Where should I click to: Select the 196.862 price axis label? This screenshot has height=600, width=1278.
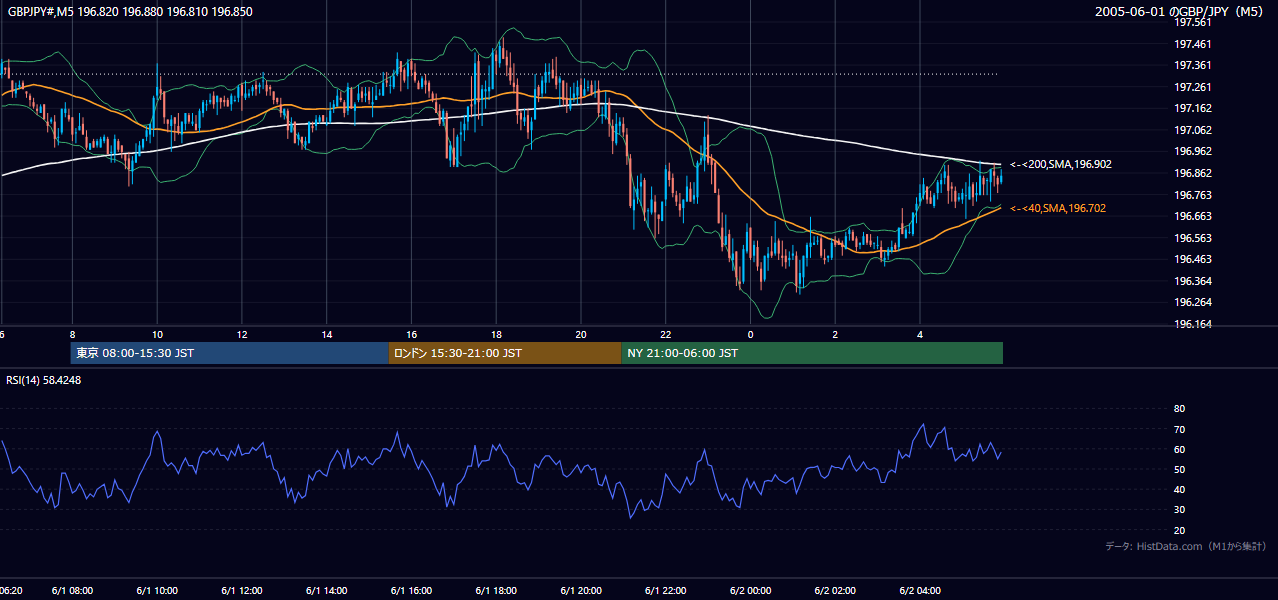pos(1192,173)
